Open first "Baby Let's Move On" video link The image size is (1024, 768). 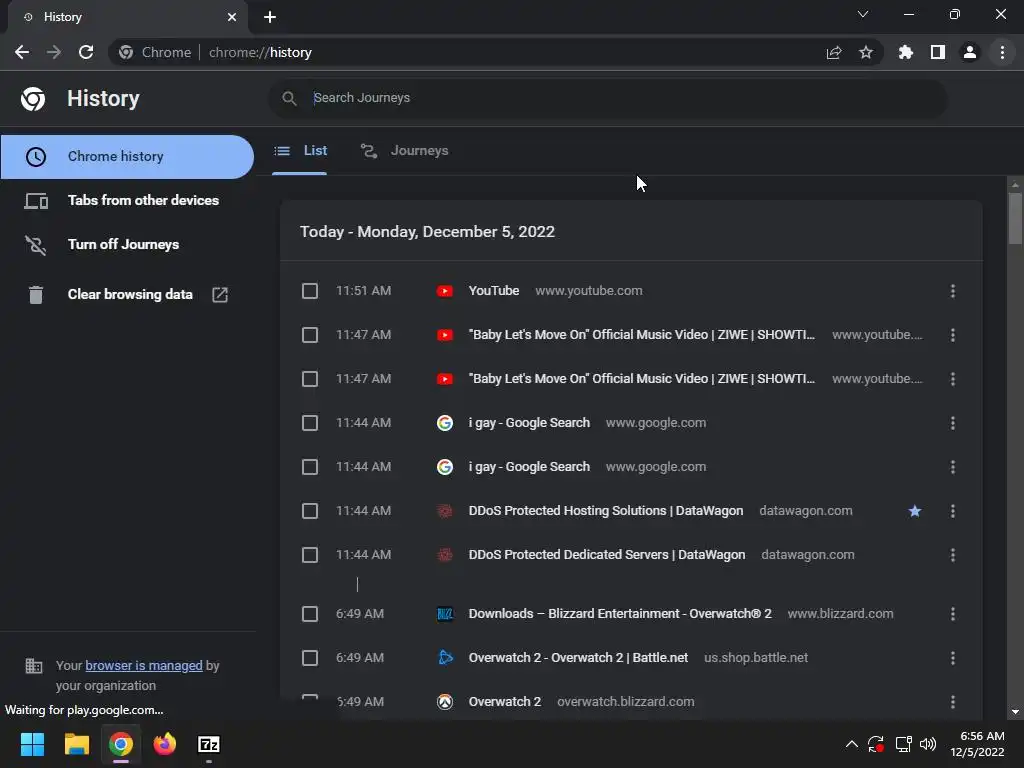(x=641, y=335)
